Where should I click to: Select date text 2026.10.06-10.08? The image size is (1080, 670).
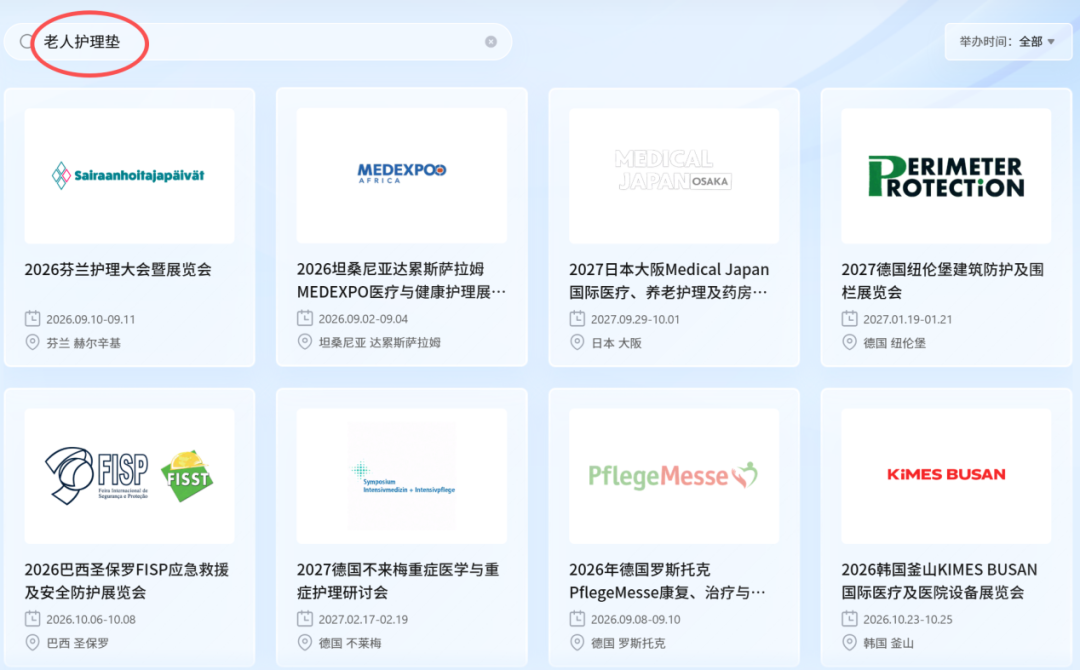[91, 620]
